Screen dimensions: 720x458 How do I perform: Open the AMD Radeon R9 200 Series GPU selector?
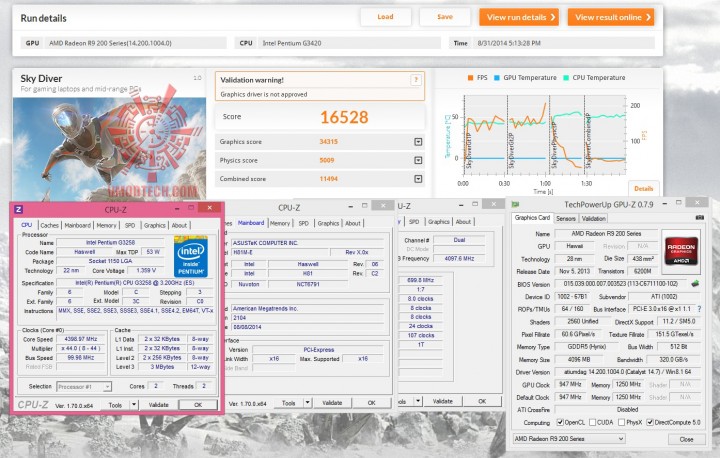coord(569,439)
